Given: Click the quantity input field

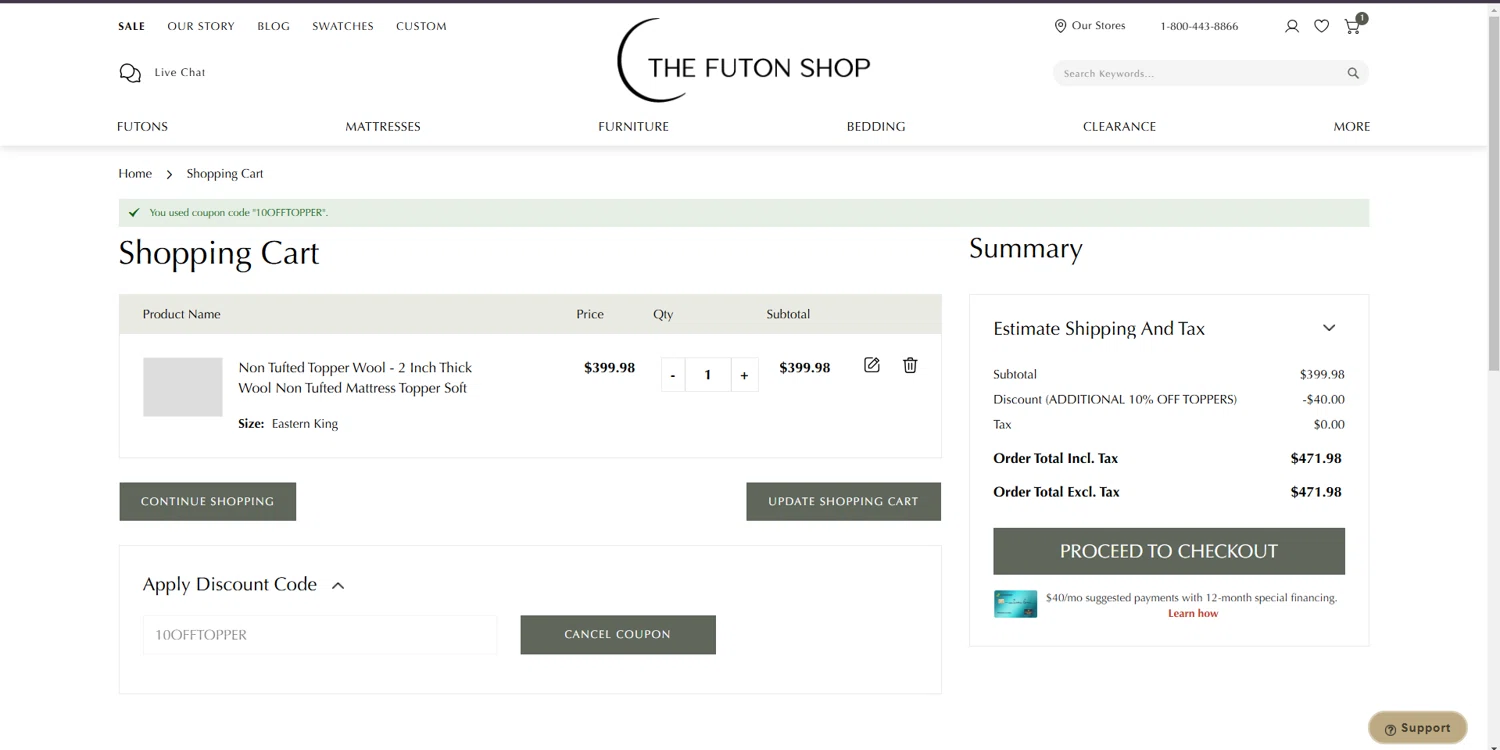Looking at the screenshot, I should (708, 375).
